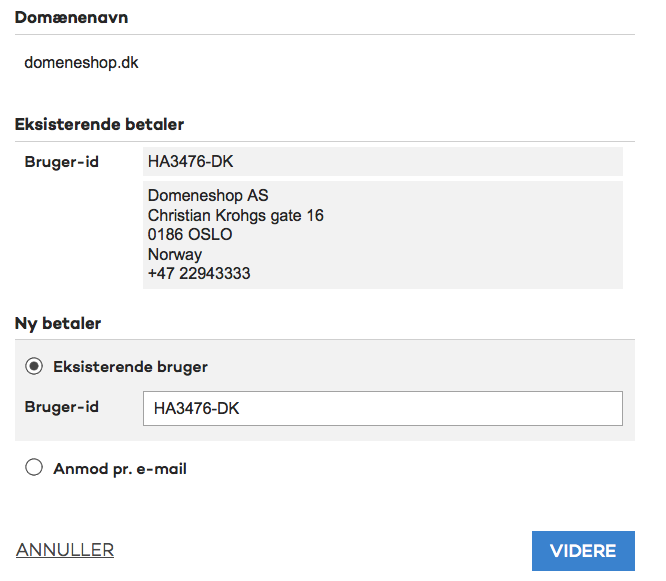666x581 pixels.
Task: Click the Bruger-id label in Ny betaler
Action: pyautogui.click(x=62, y=407)
